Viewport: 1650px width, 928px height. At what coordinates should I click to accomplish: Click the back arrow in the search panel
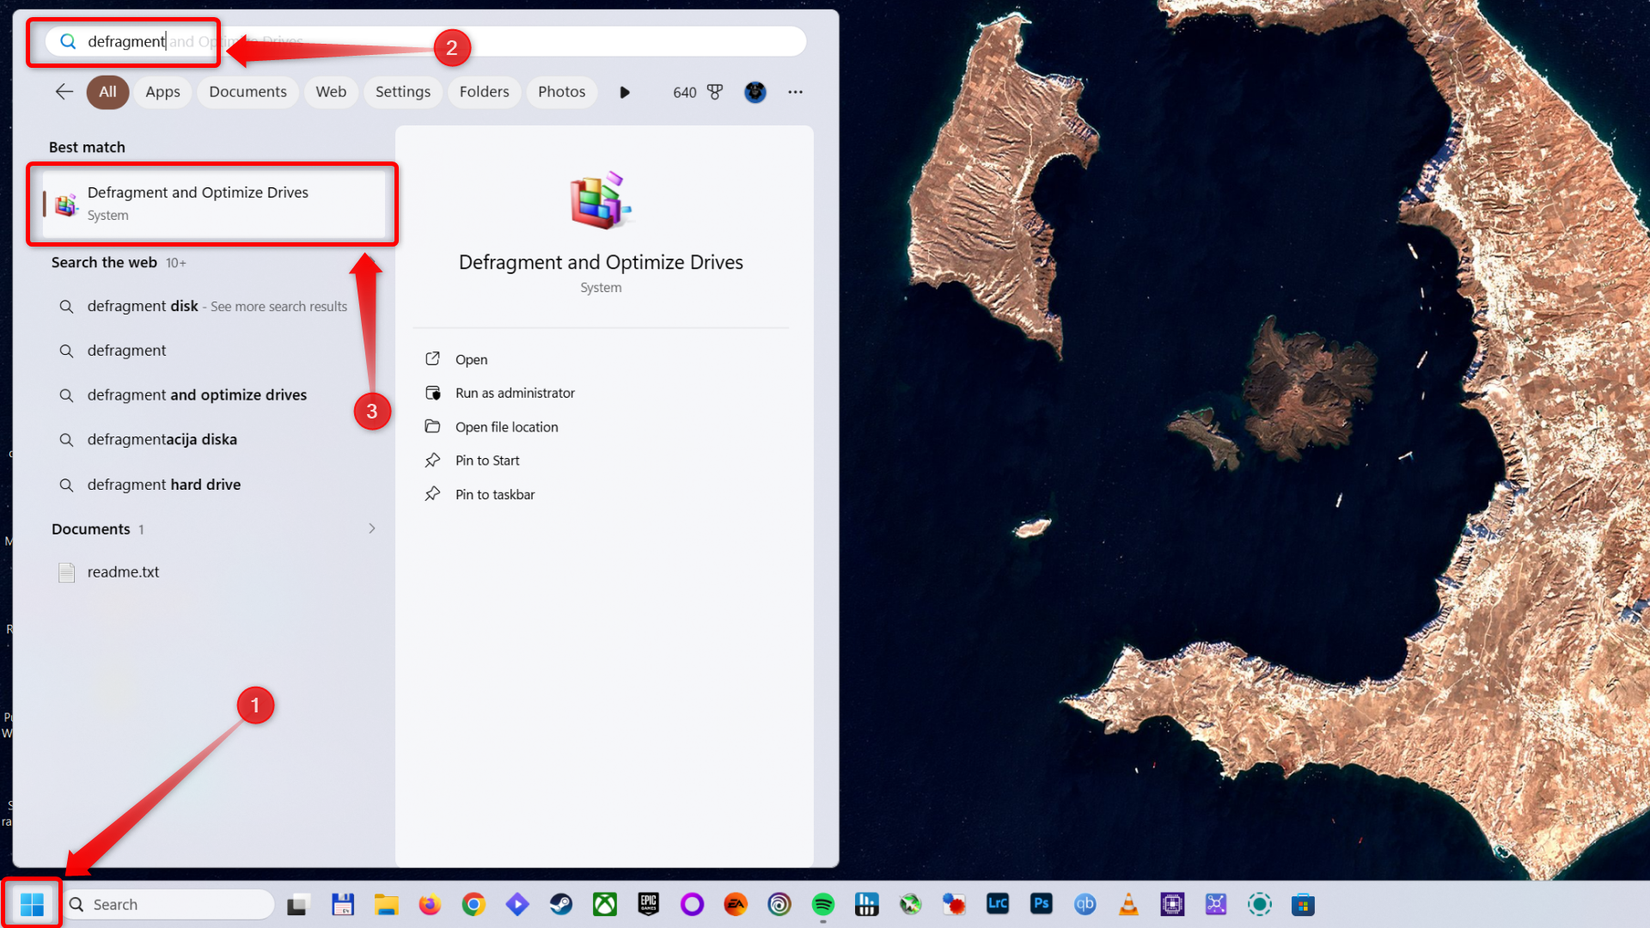[x=63, y=91]
